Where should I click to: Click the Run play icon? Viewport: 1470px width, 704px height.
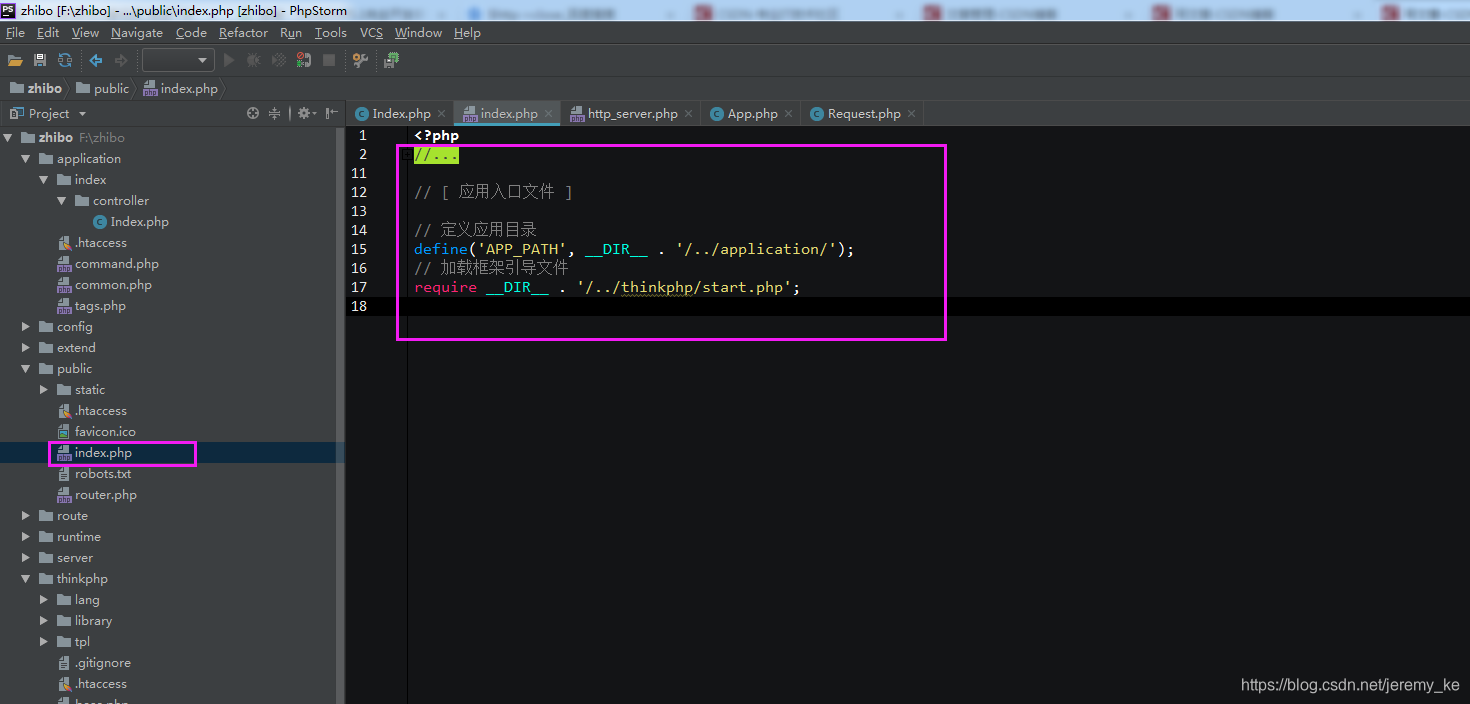pyautogui.click(x=229, y=61)
